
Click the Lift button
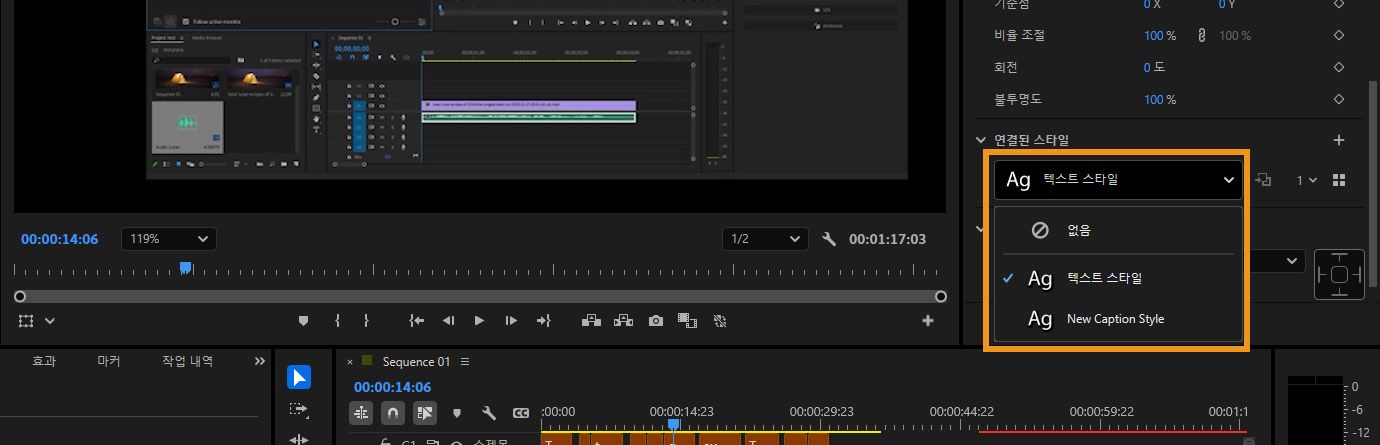click(x=591, y=321)
